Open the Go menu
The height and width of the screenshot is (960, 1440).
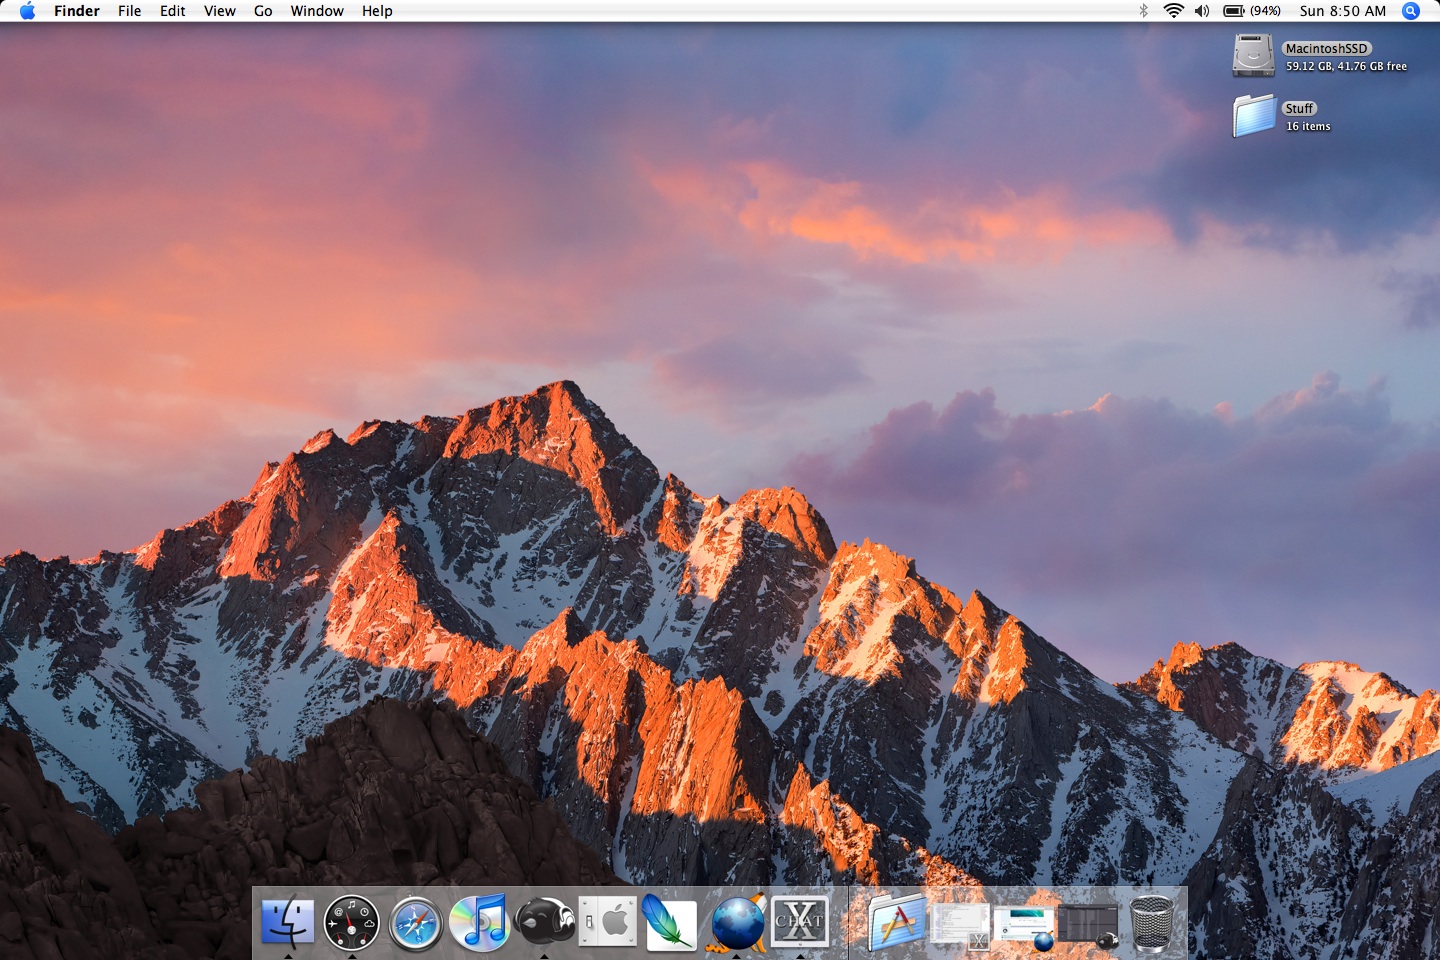coord(263,11)
